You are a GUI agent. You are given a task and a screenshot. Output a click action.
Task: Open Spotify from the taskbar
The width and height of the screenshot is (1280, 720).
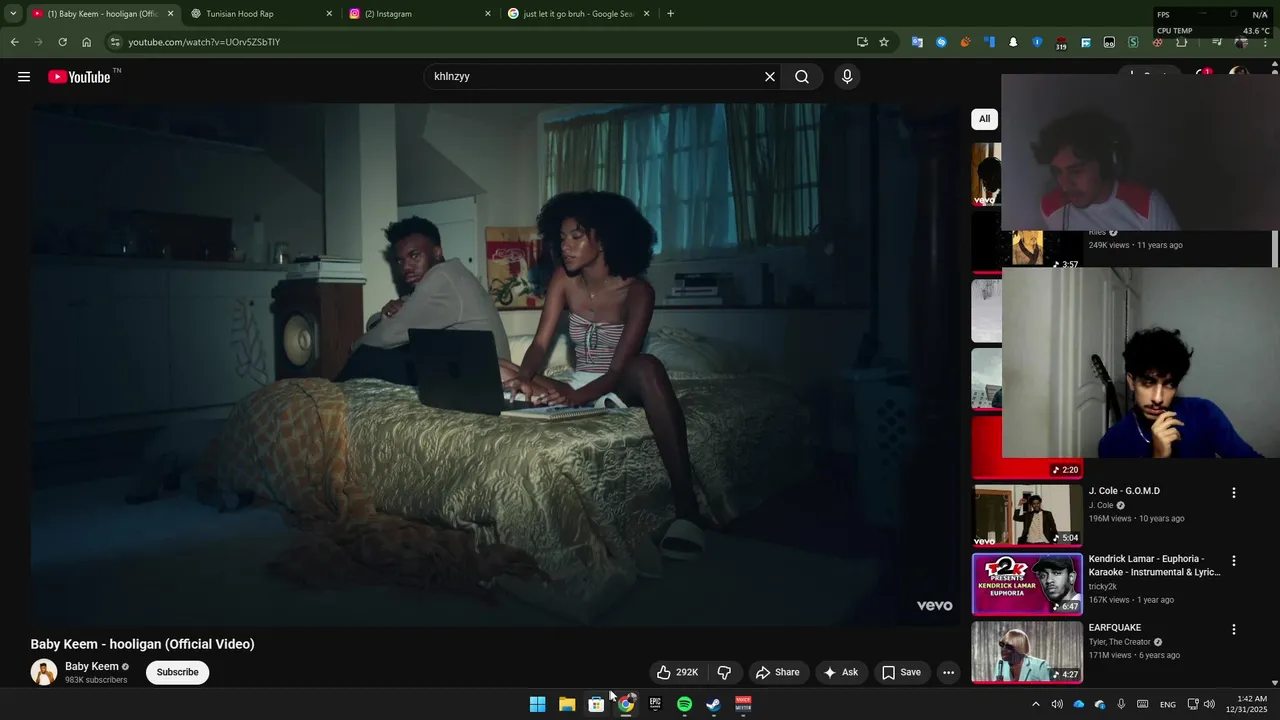pyautogui.click(x=684, y=704)
